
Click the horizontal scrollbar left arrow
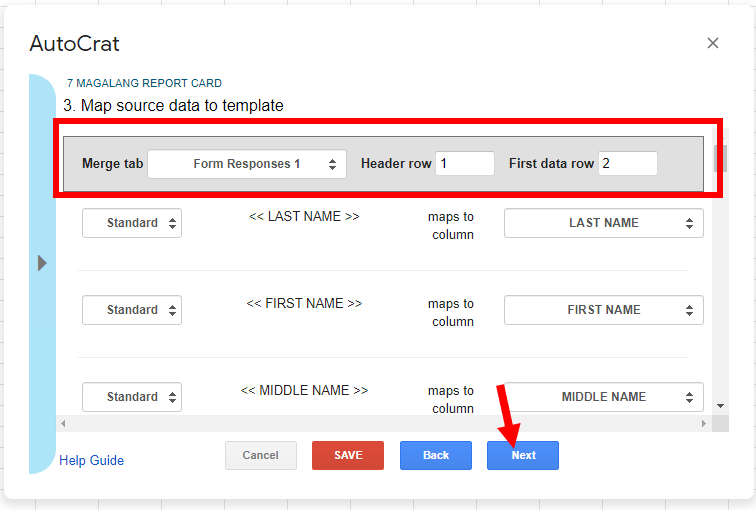coord(63,423)
